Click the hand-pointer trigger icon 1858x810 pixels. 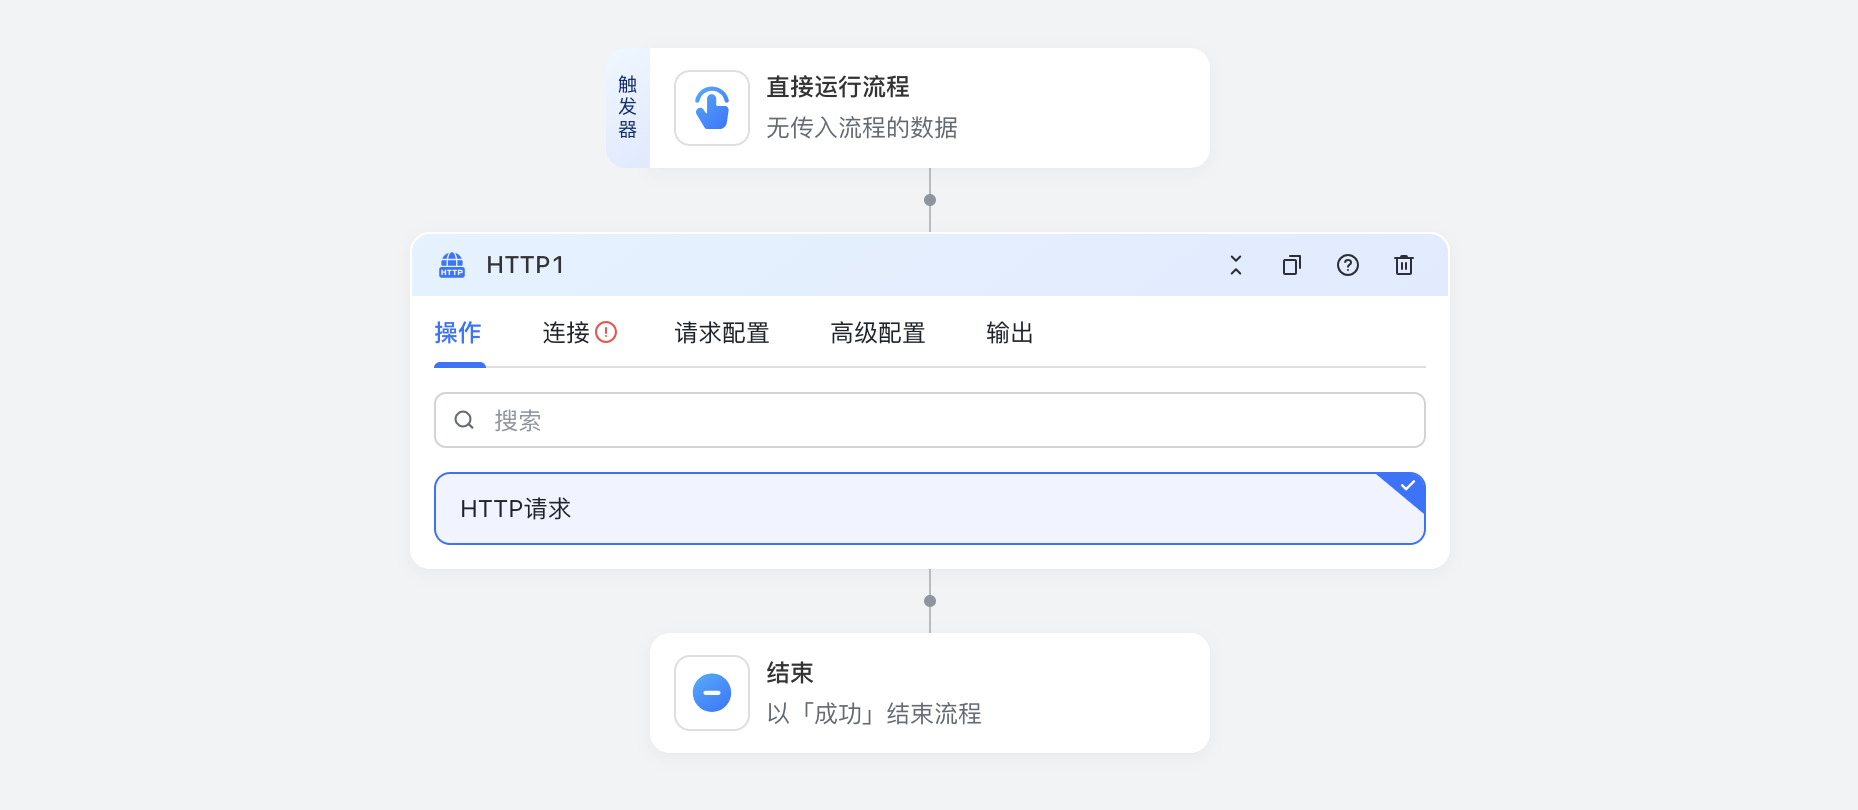711,108
